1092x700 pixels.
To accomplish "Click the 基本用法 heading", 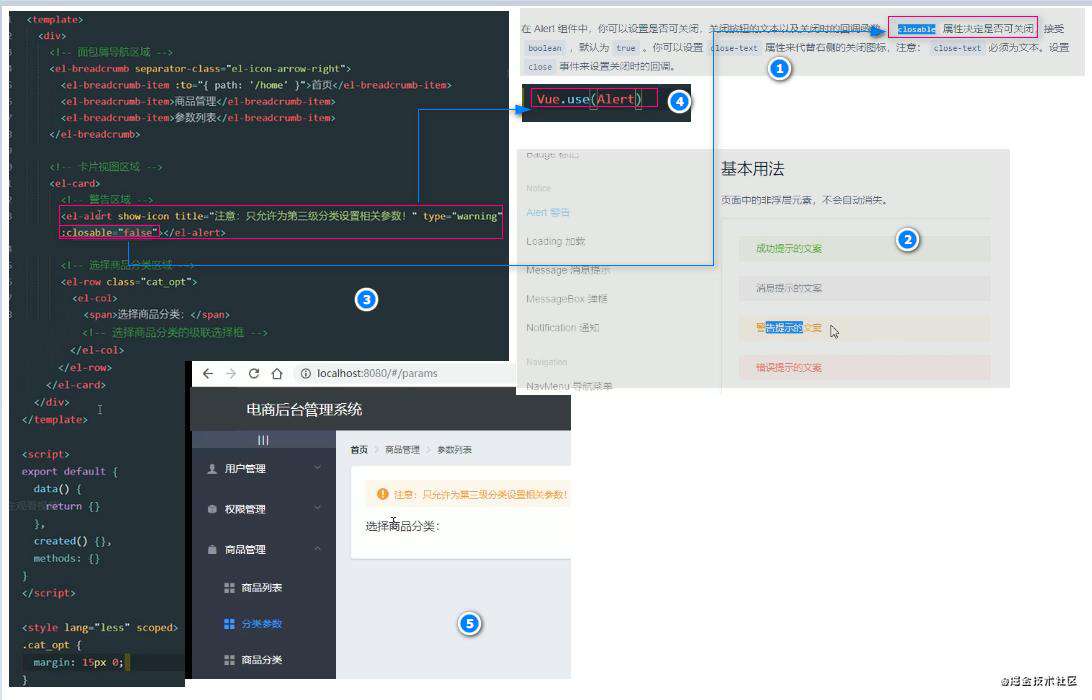I will (753, 169).
